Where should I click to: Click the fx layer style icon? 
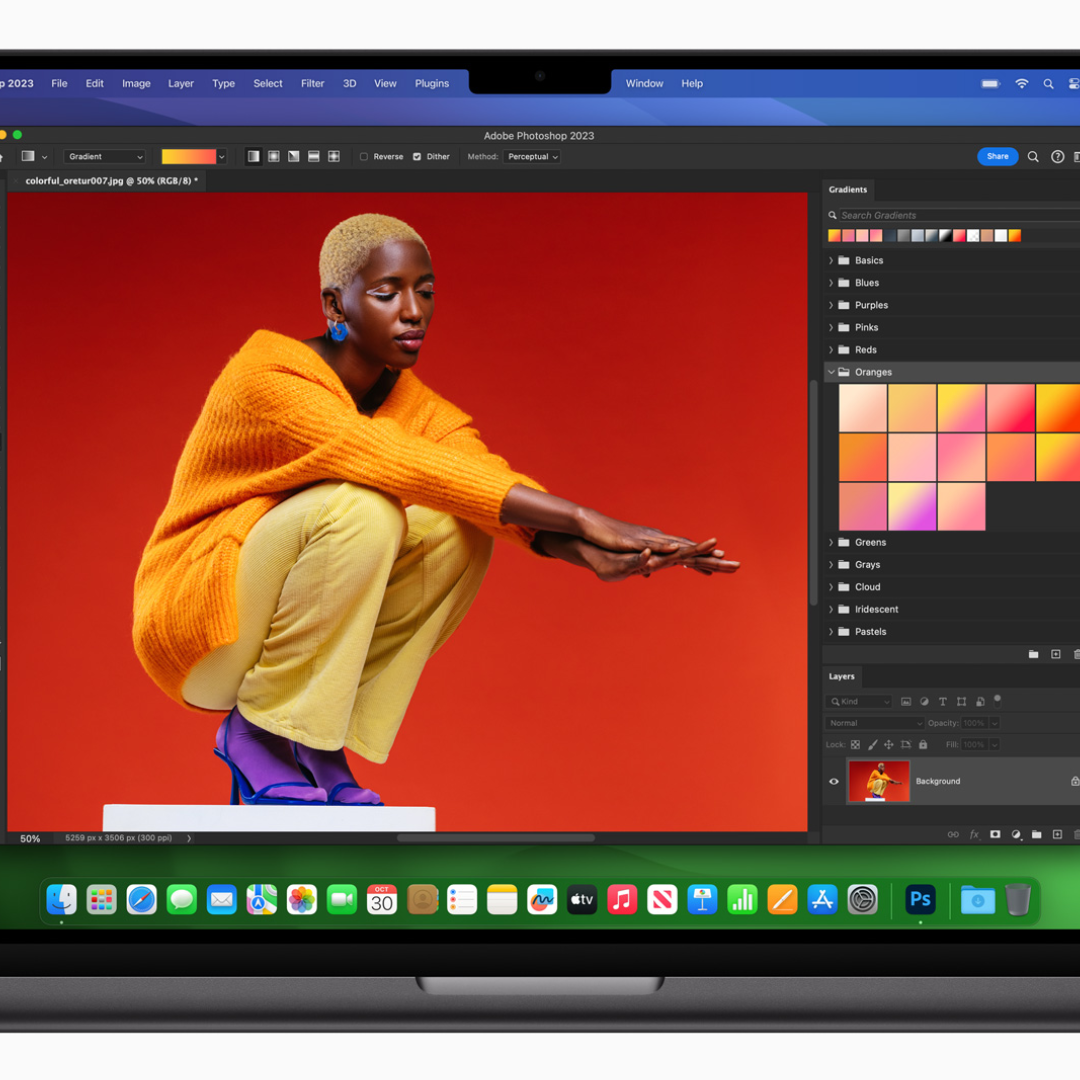point(974,834)
